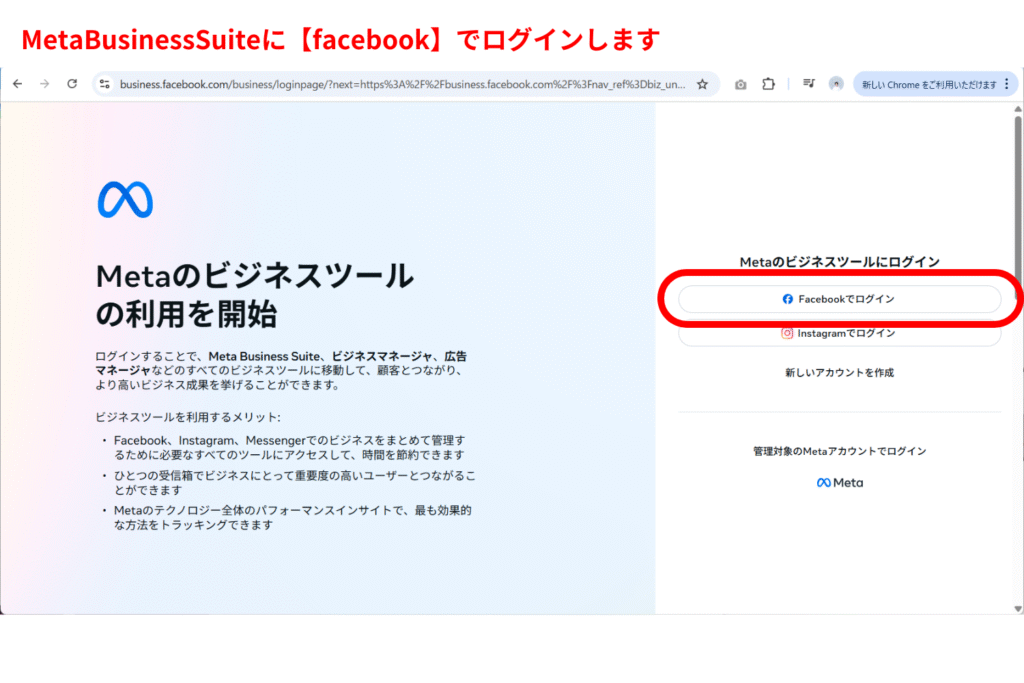Click the browser Back arrow
The width and height of the screenshot is (1024, 683).
click(17, 84)
